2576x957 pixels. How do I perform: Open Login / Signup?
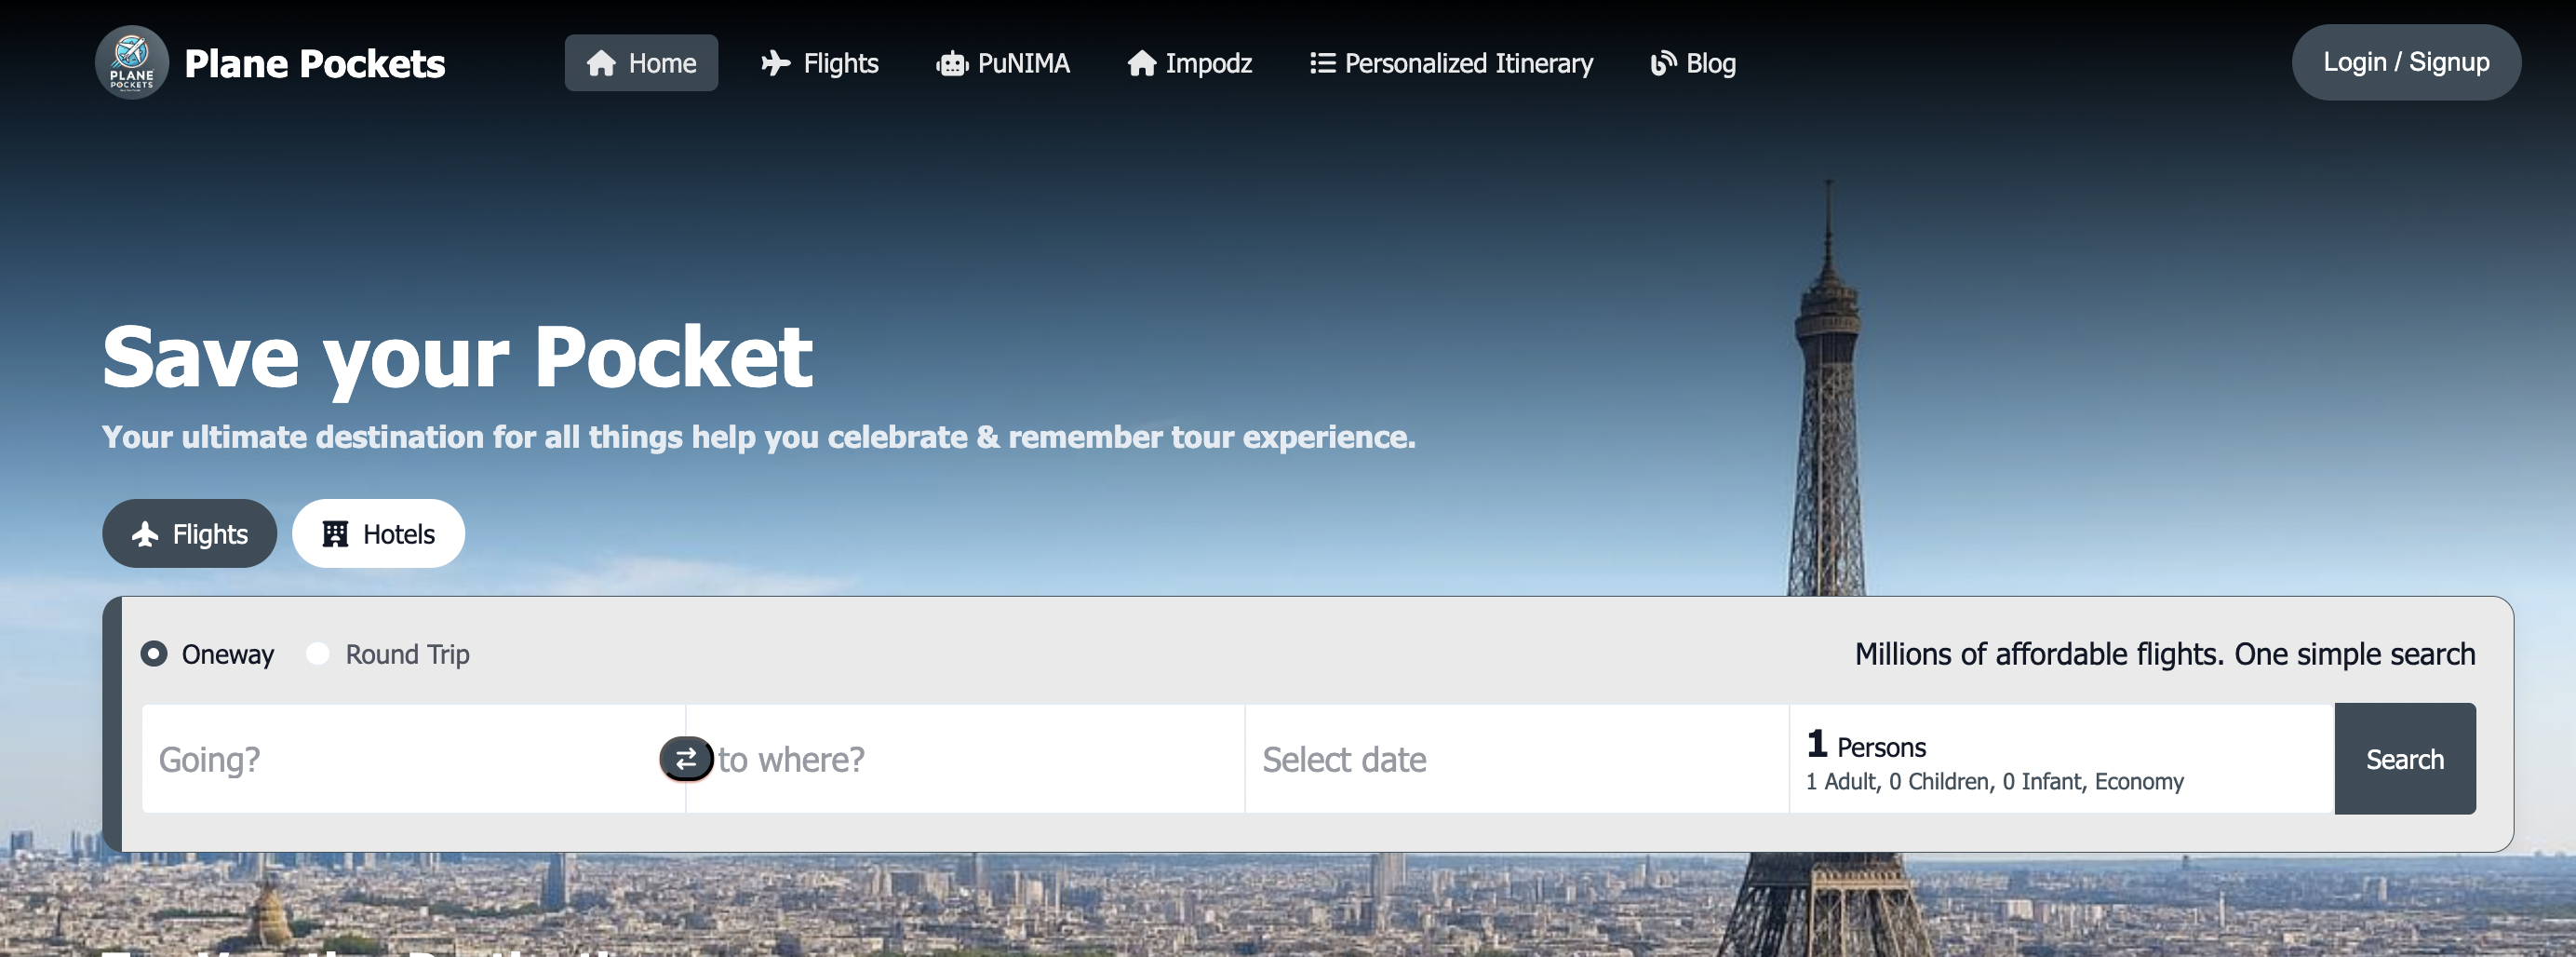click(x=2406, y=62)
